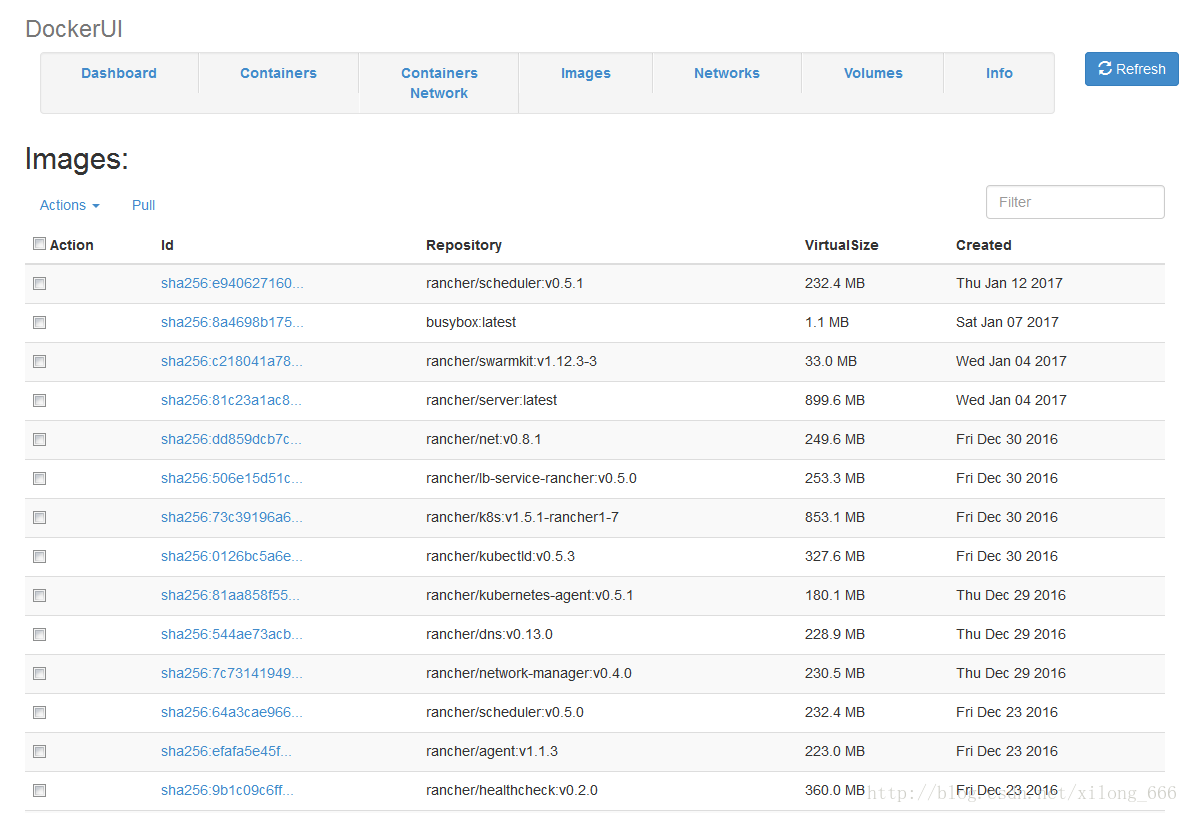Switch to the Containers tab
Viewport: 1188px width, 813px height.
click(278, 73)
